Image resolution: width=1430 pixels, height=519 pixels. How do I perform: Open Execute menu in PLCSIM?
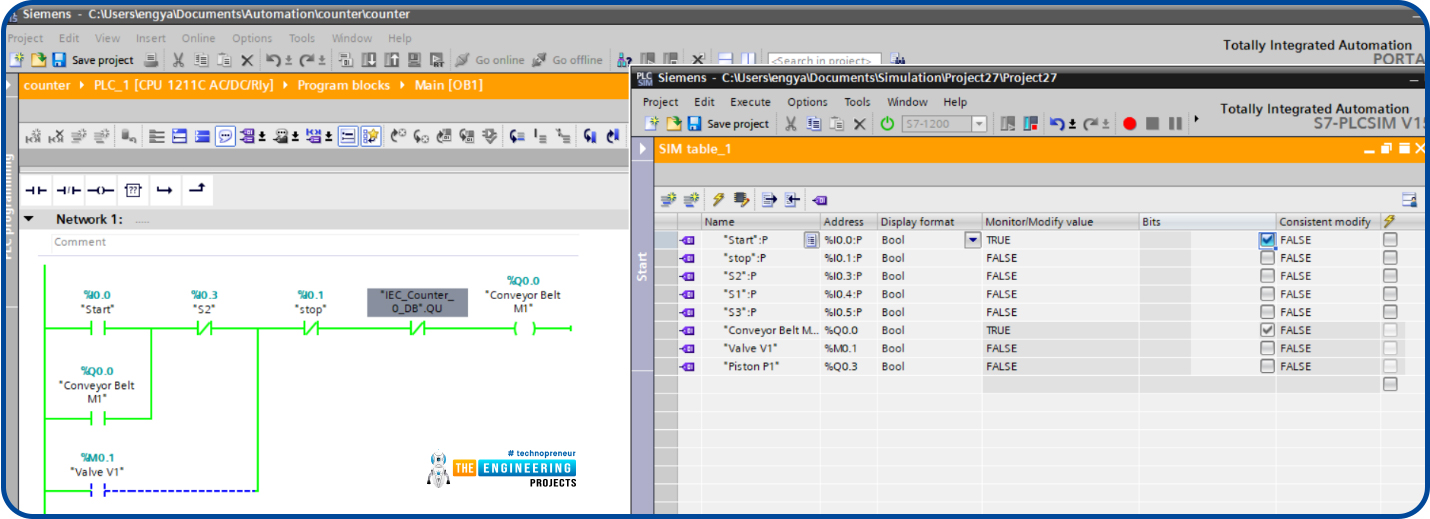[750, 102]
